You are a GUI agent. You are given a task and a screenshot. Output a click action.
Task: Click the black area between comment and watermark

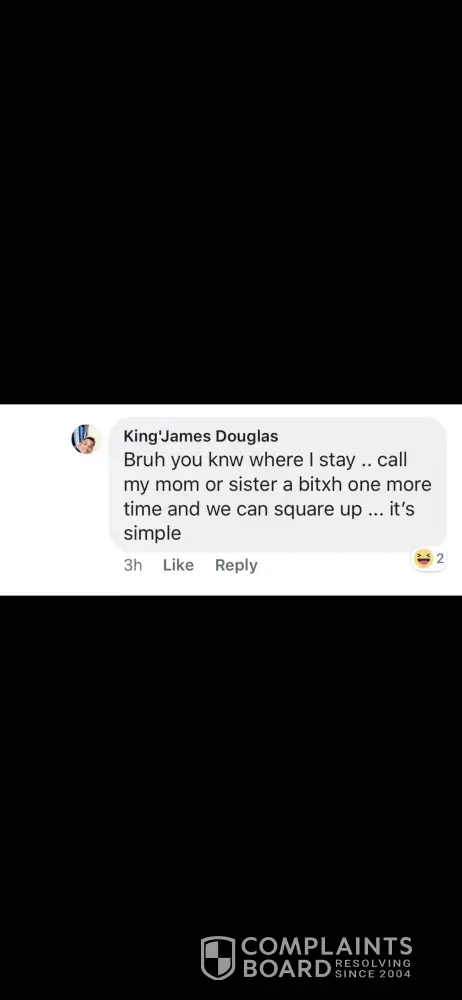(231, 759)
